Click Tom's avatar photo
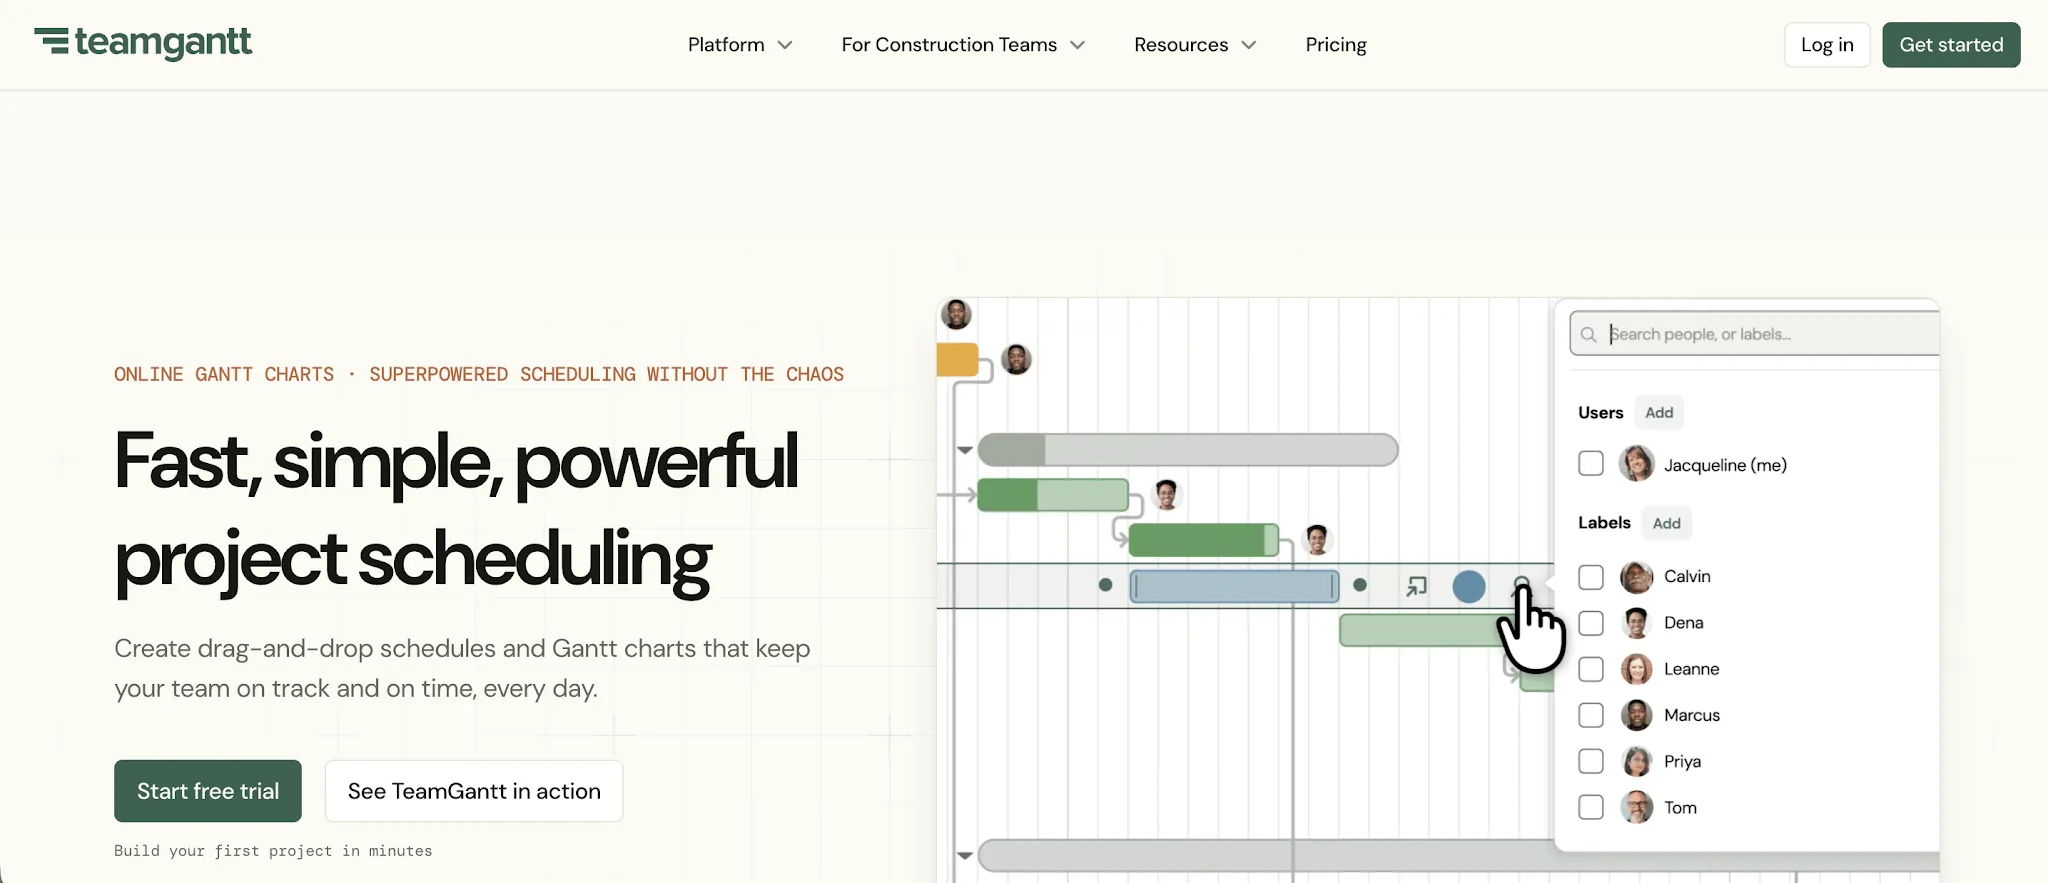Image resolution: width=2048 pixels, height=883 pixels. [1636, 807]
